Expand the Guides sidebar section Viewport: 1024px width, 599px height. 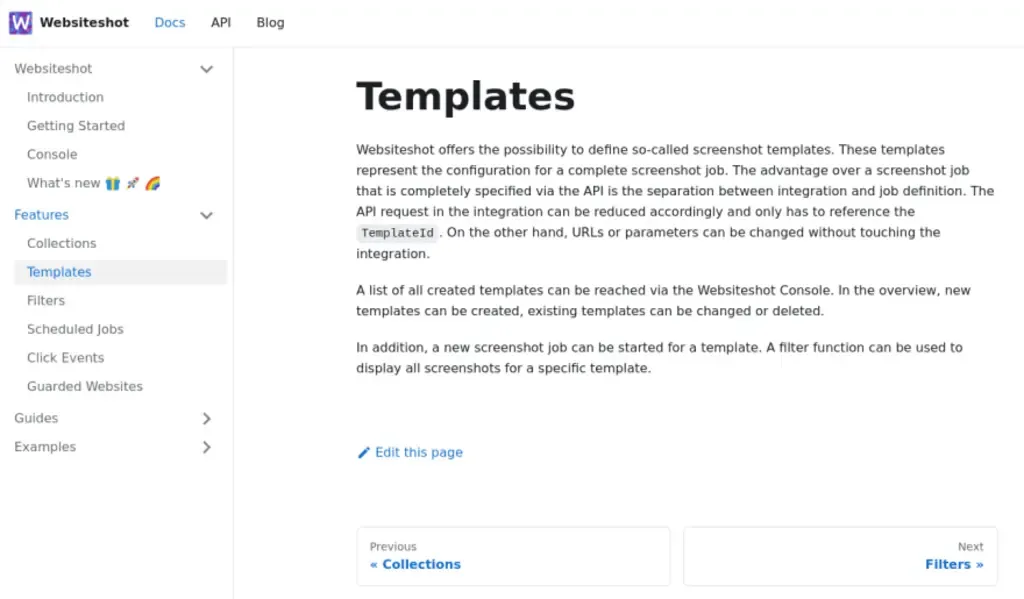pyautogui.click(x=207, y=419)
